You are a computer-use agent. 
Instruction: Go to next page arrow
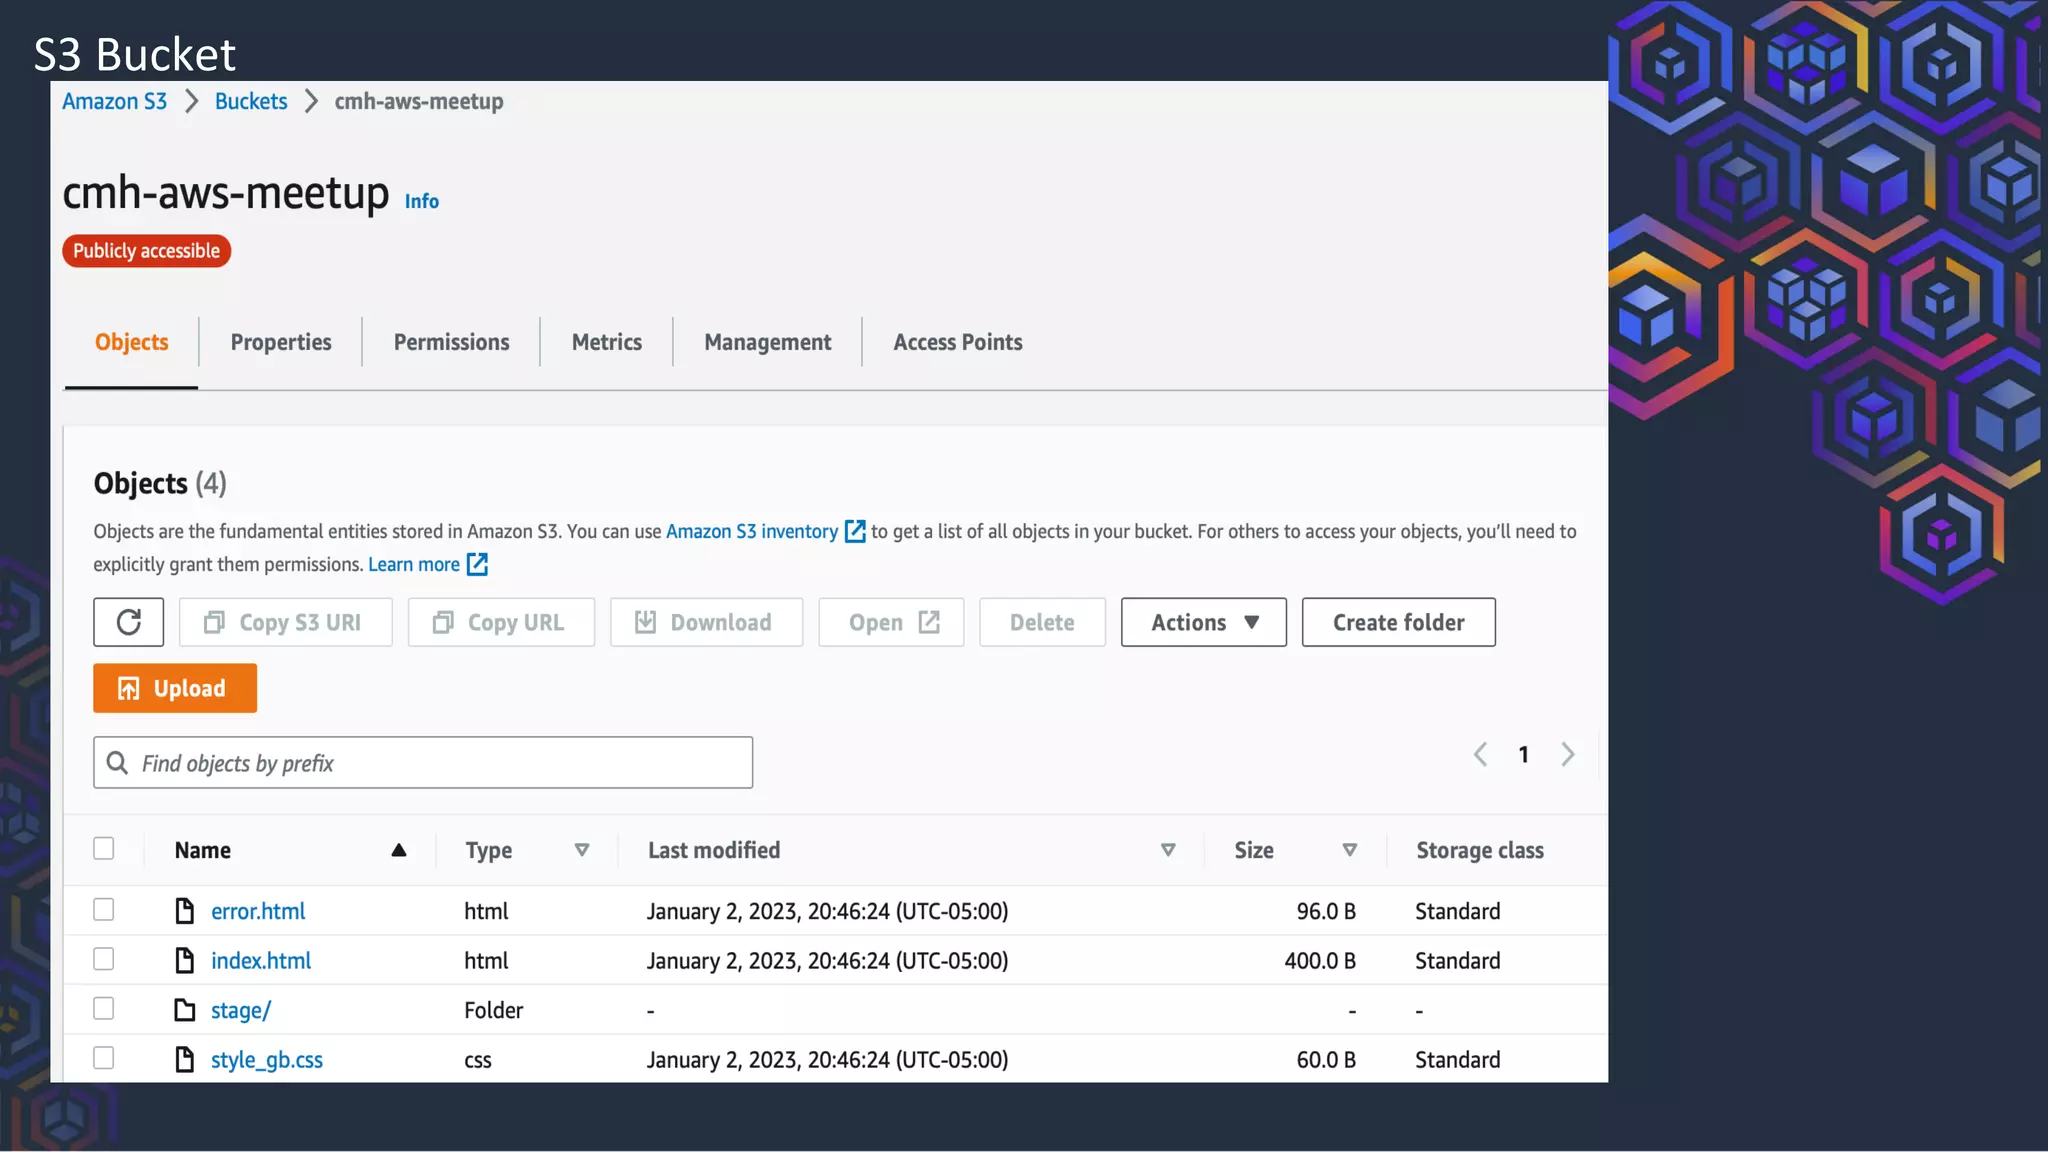click(x=1567, y=754)
